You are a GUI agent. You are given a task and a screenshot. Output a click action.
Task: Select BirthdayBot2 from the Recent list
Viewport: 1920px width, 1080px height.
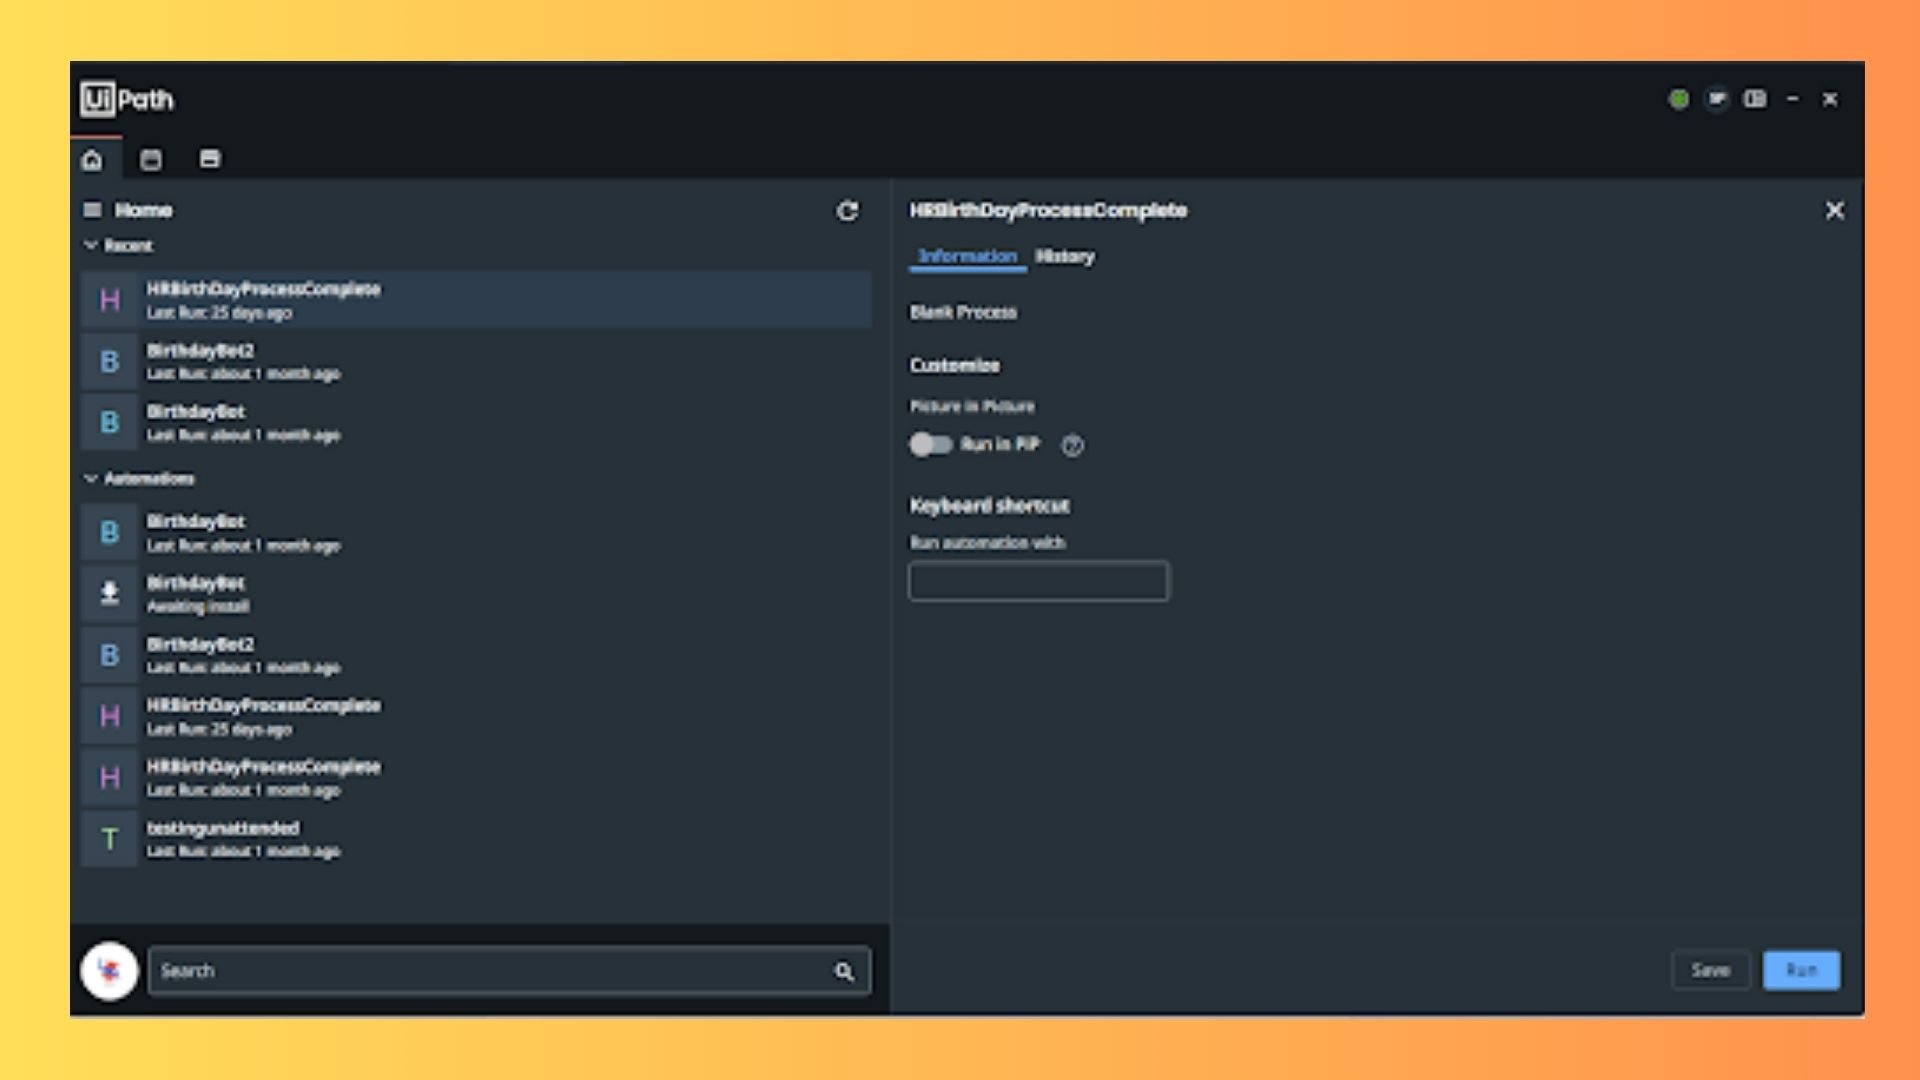tap(250, 361)
